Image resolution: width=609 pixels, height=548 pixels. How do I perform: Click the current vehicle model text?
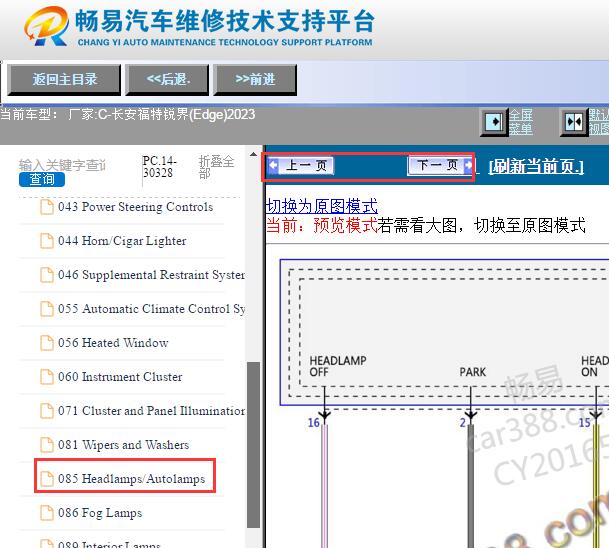[x=128, y=115]
